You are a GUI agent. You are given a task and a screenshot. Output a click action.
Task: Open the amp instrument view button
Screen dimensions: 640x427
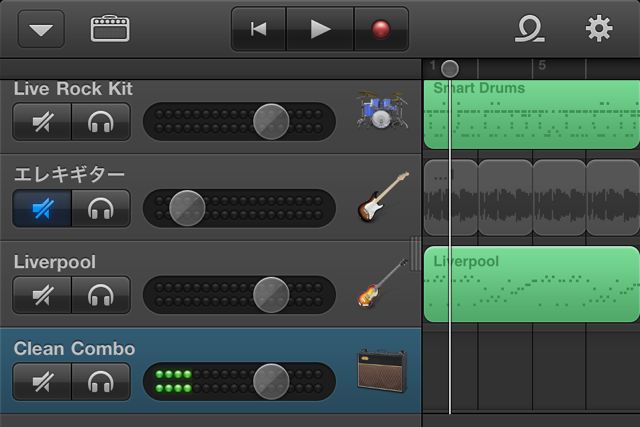coord(110,29)
